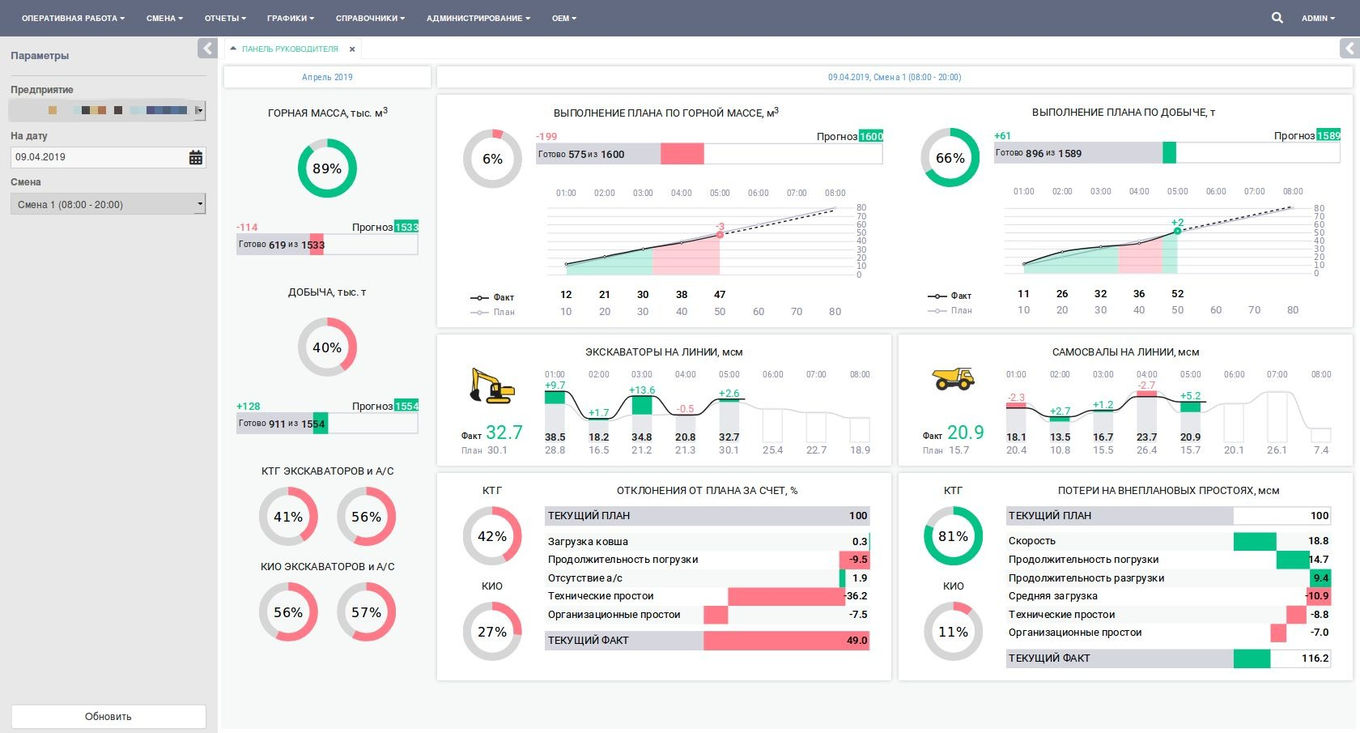Image resolution: width=1360 pixels, height=733 pixels.
Task: Open the ADMIN user dropdown
Action: [1318, 18]
